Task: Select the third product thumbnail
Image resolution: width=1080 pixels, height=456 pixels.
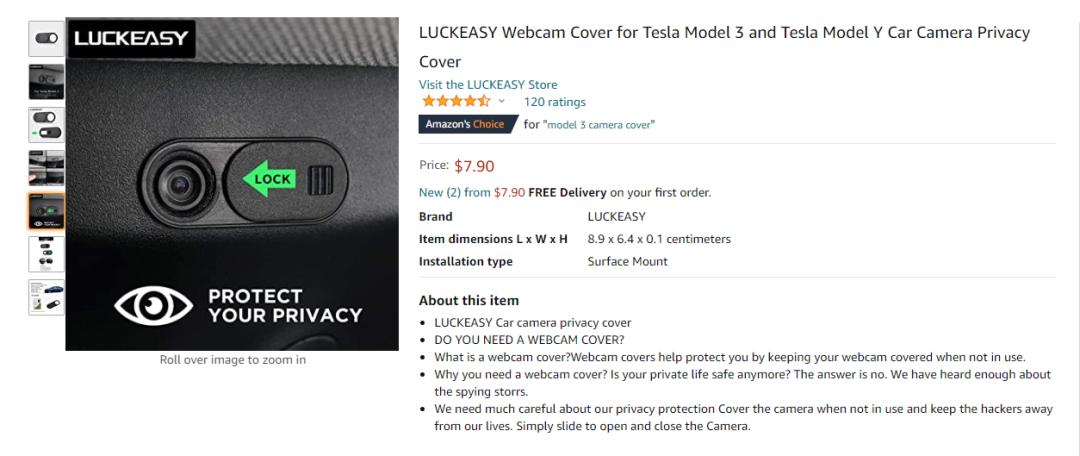Action: (x=46, y=124)
